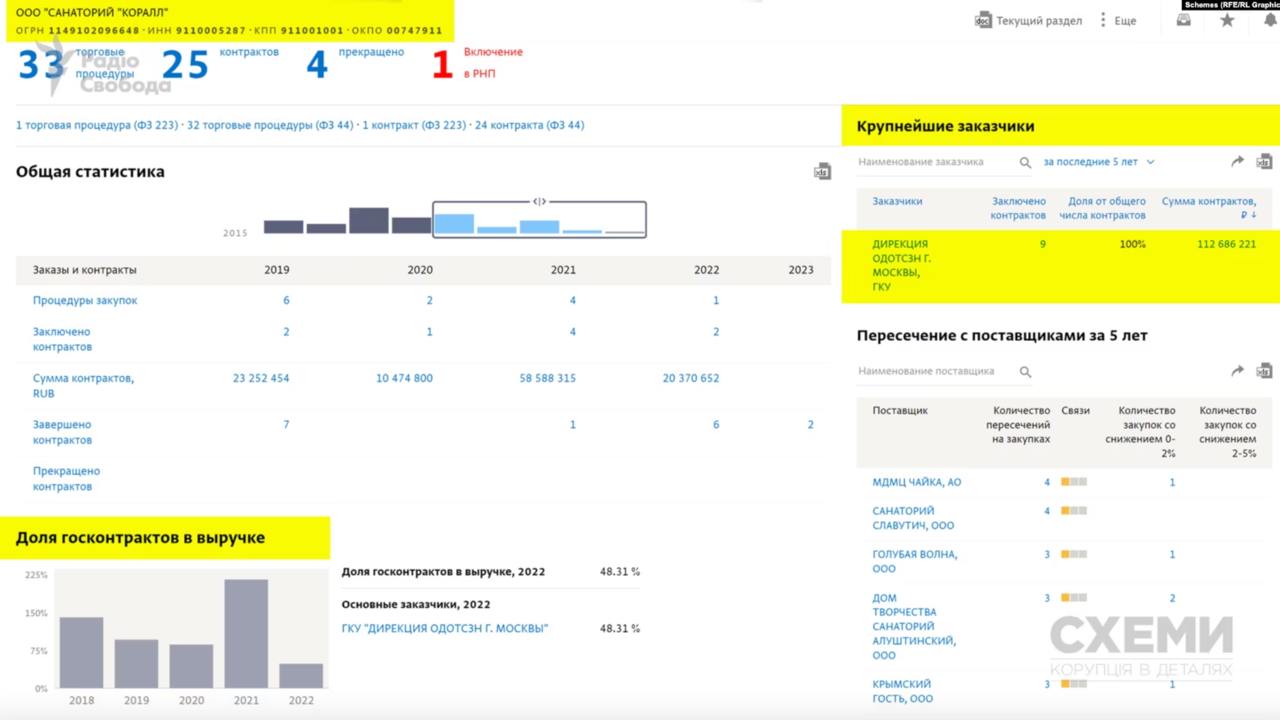The height and width of the screenshot is (720, 1280).
Task: Expand the за последние 5 лет dropdown
Action: (1099, 162)
